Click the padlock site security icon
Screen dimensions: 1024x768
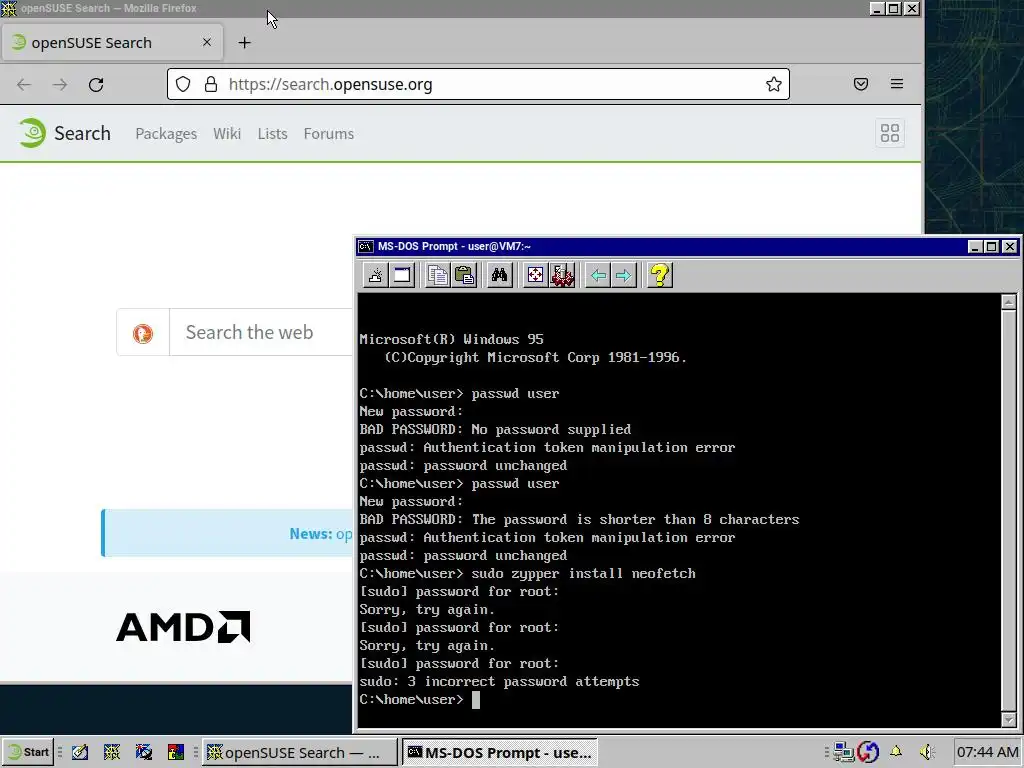(x=210, y=84)
